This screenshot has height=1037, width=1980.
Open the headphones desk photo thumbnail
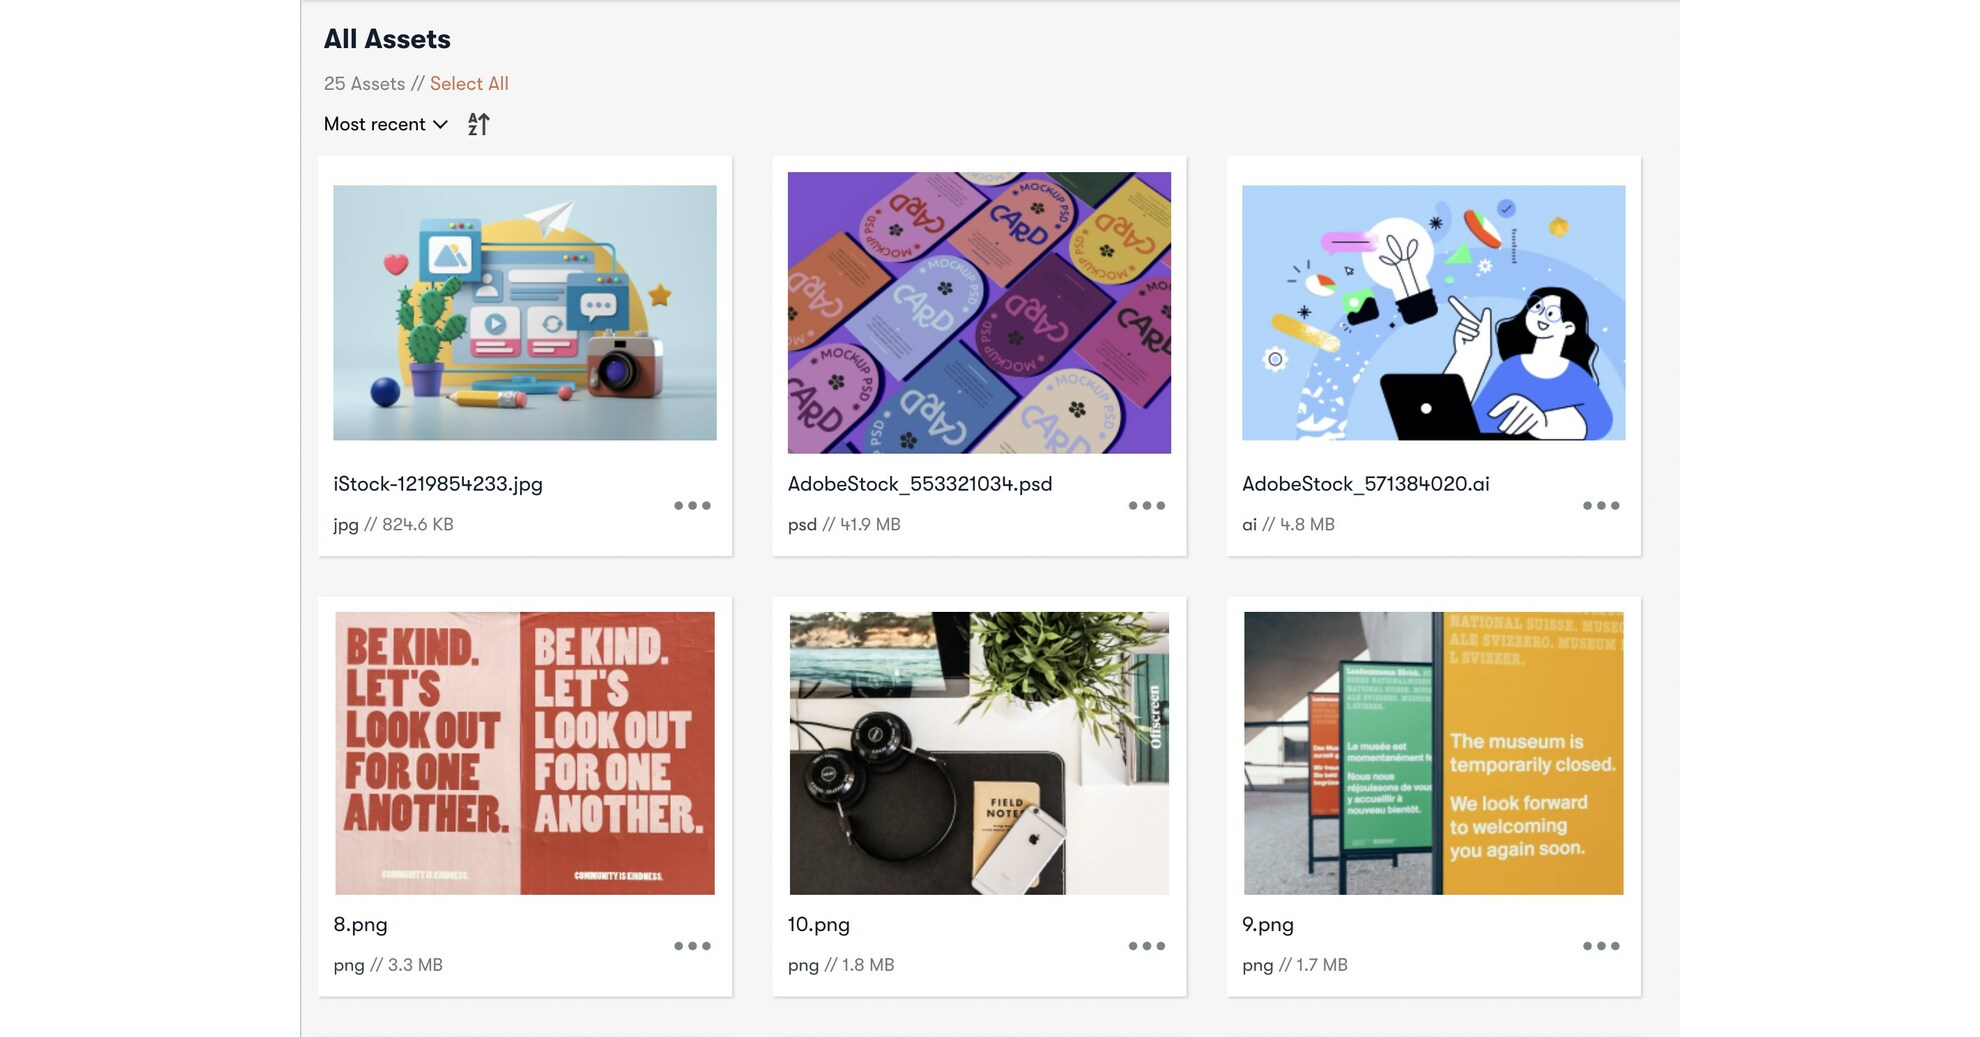[x=979, y=753]
